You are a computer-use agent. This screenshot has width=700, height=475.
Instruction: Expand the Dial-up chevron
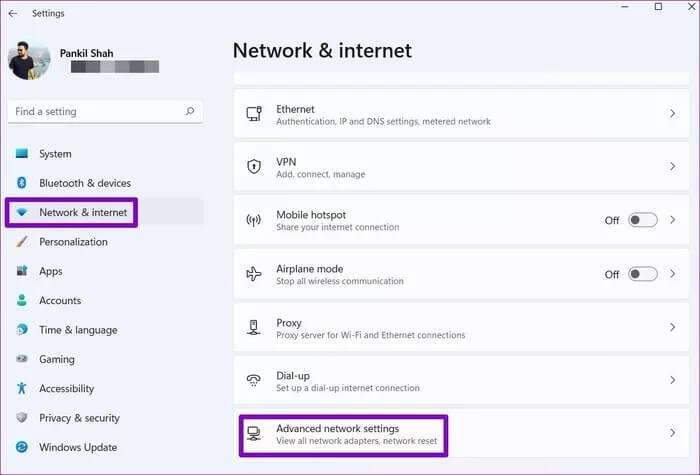(672, 380)
